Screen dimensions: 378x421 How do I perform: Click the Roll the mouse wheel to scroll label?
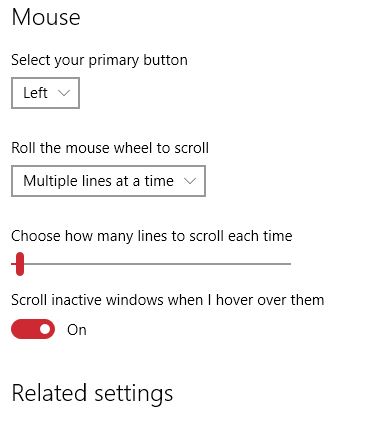110,148
